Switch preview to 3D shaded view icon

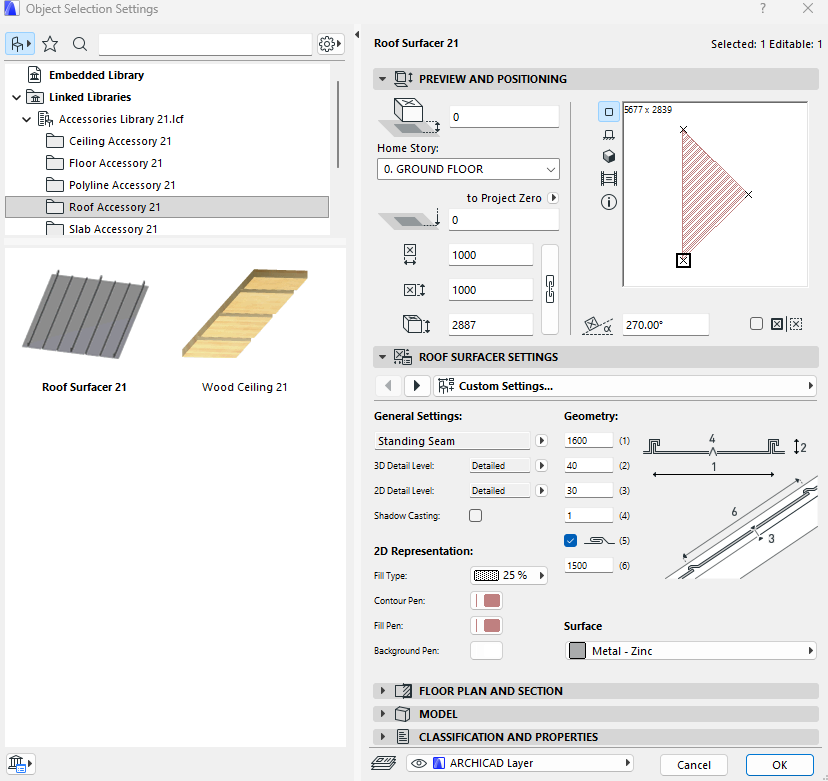[x=608, y=156]
